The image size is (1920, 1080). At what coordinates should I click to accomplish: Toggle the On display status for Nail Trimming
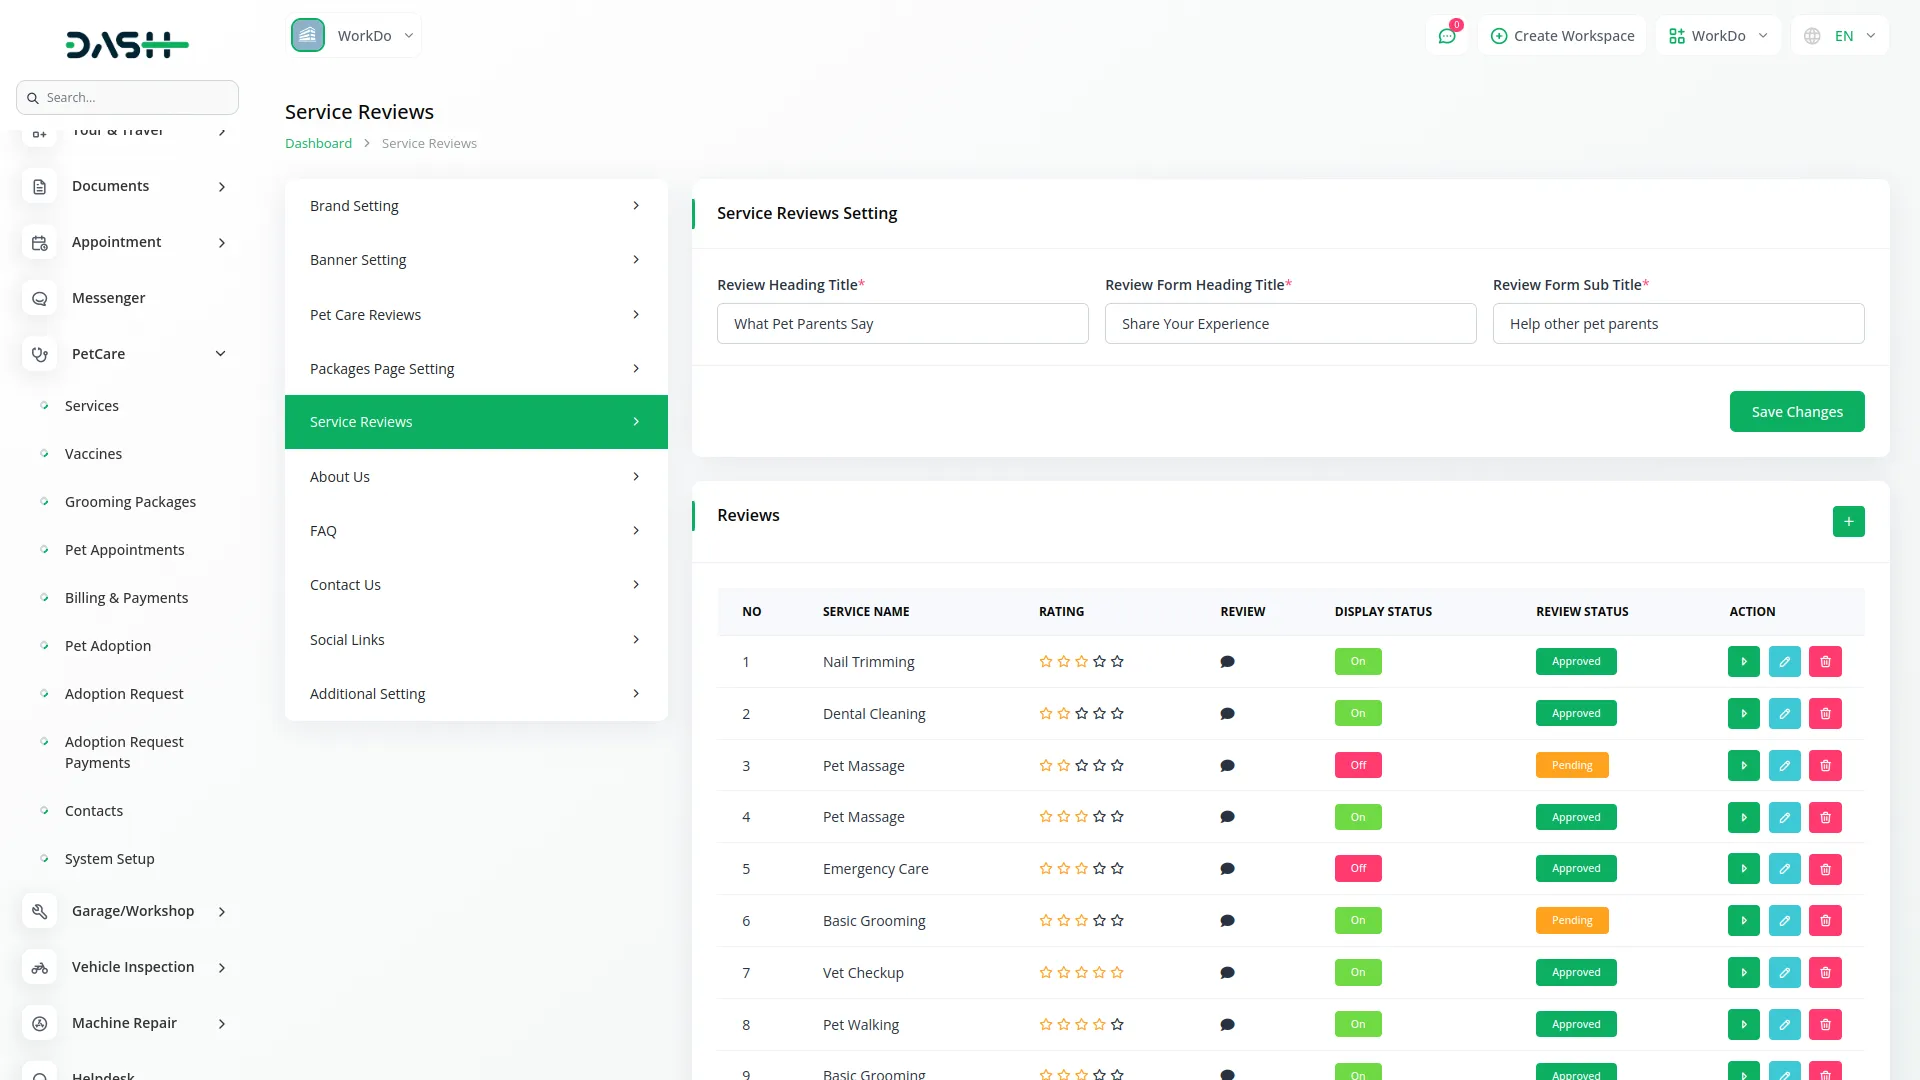[1357, 662]
